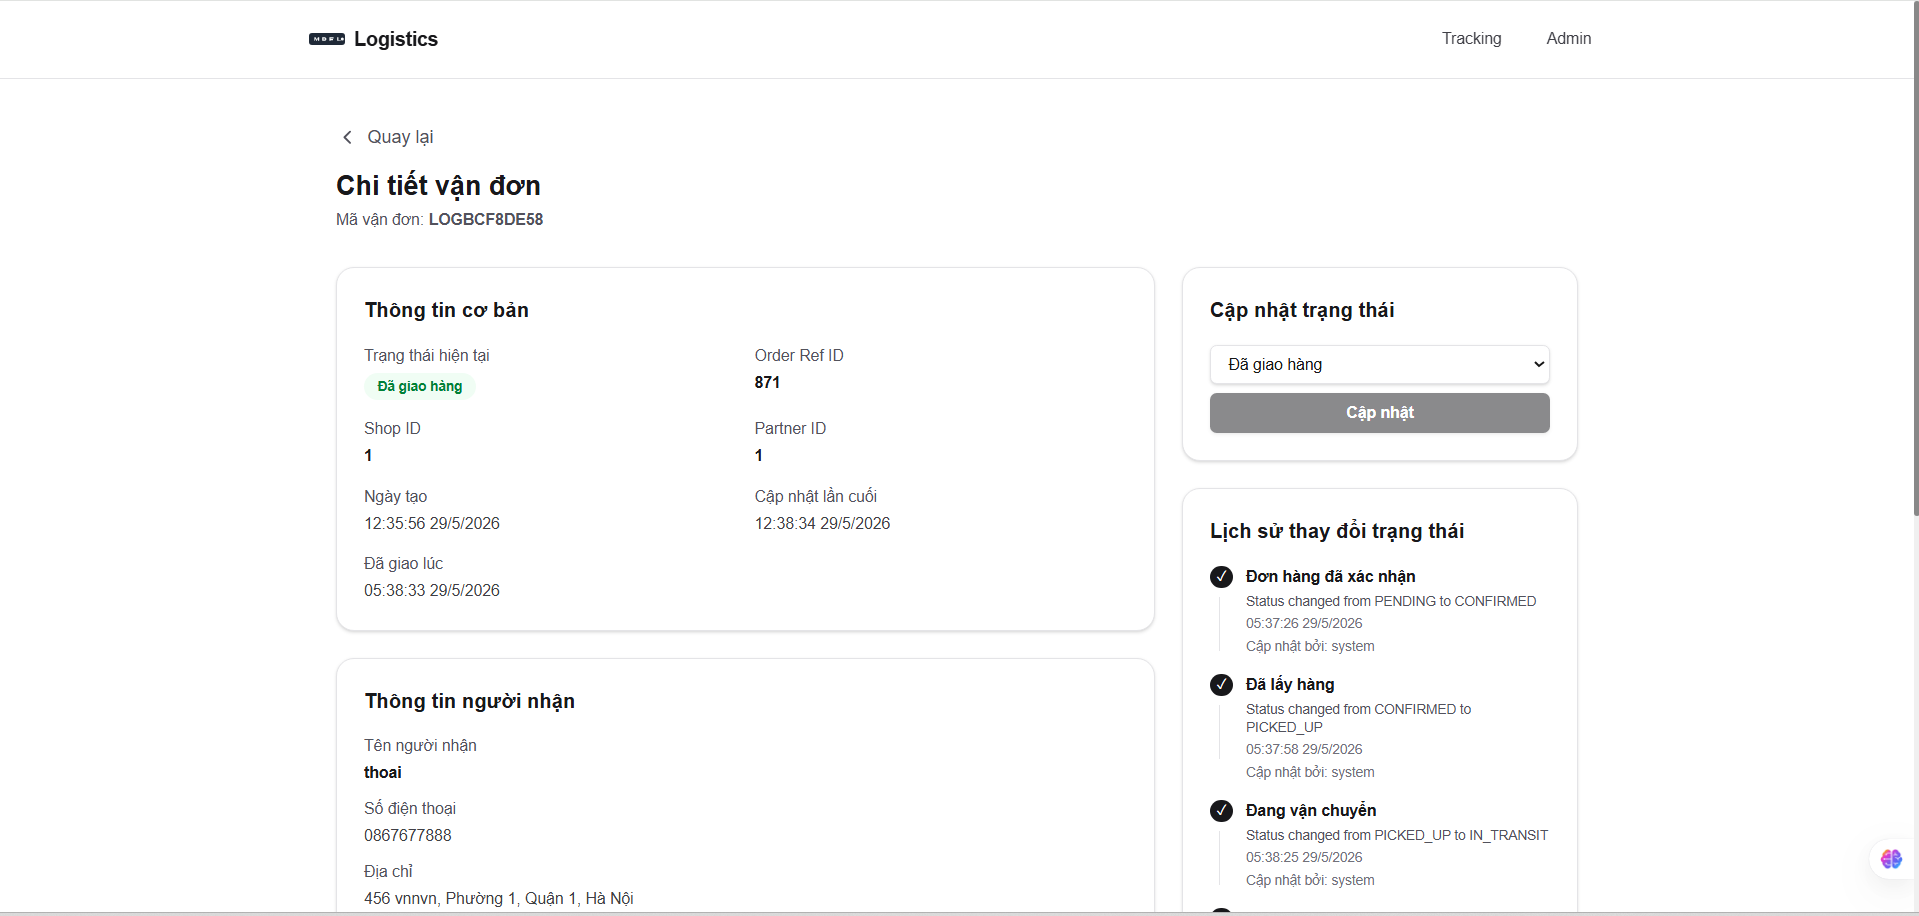Click the Cập nhật button
Image resolution: width=1919 pixels, height=916 pixels.
click(1380, 413)
